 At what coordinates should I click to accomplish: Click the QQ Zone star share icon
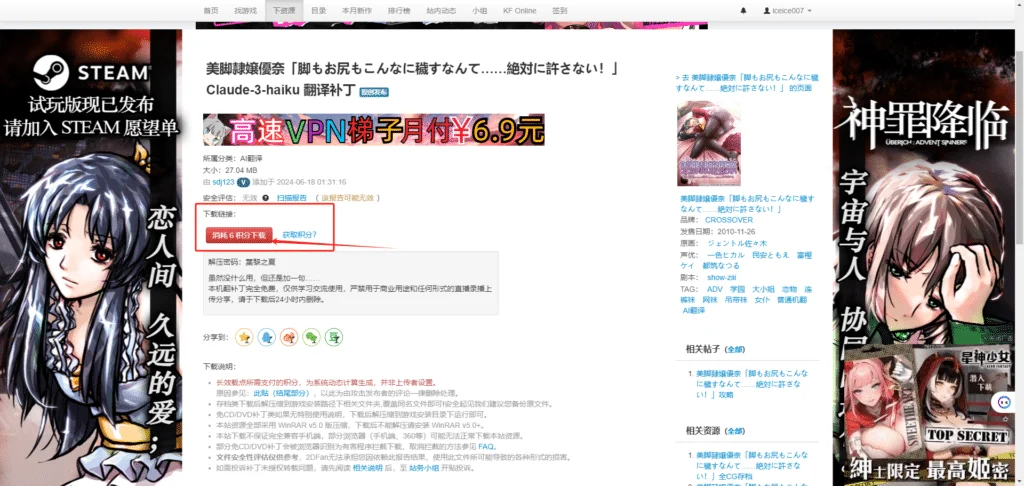click(244, 337)
